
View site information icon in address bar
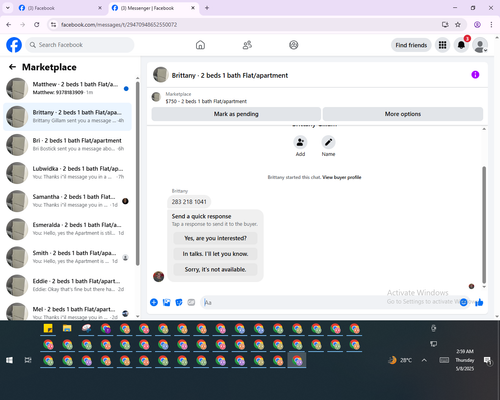coord(53,24)
